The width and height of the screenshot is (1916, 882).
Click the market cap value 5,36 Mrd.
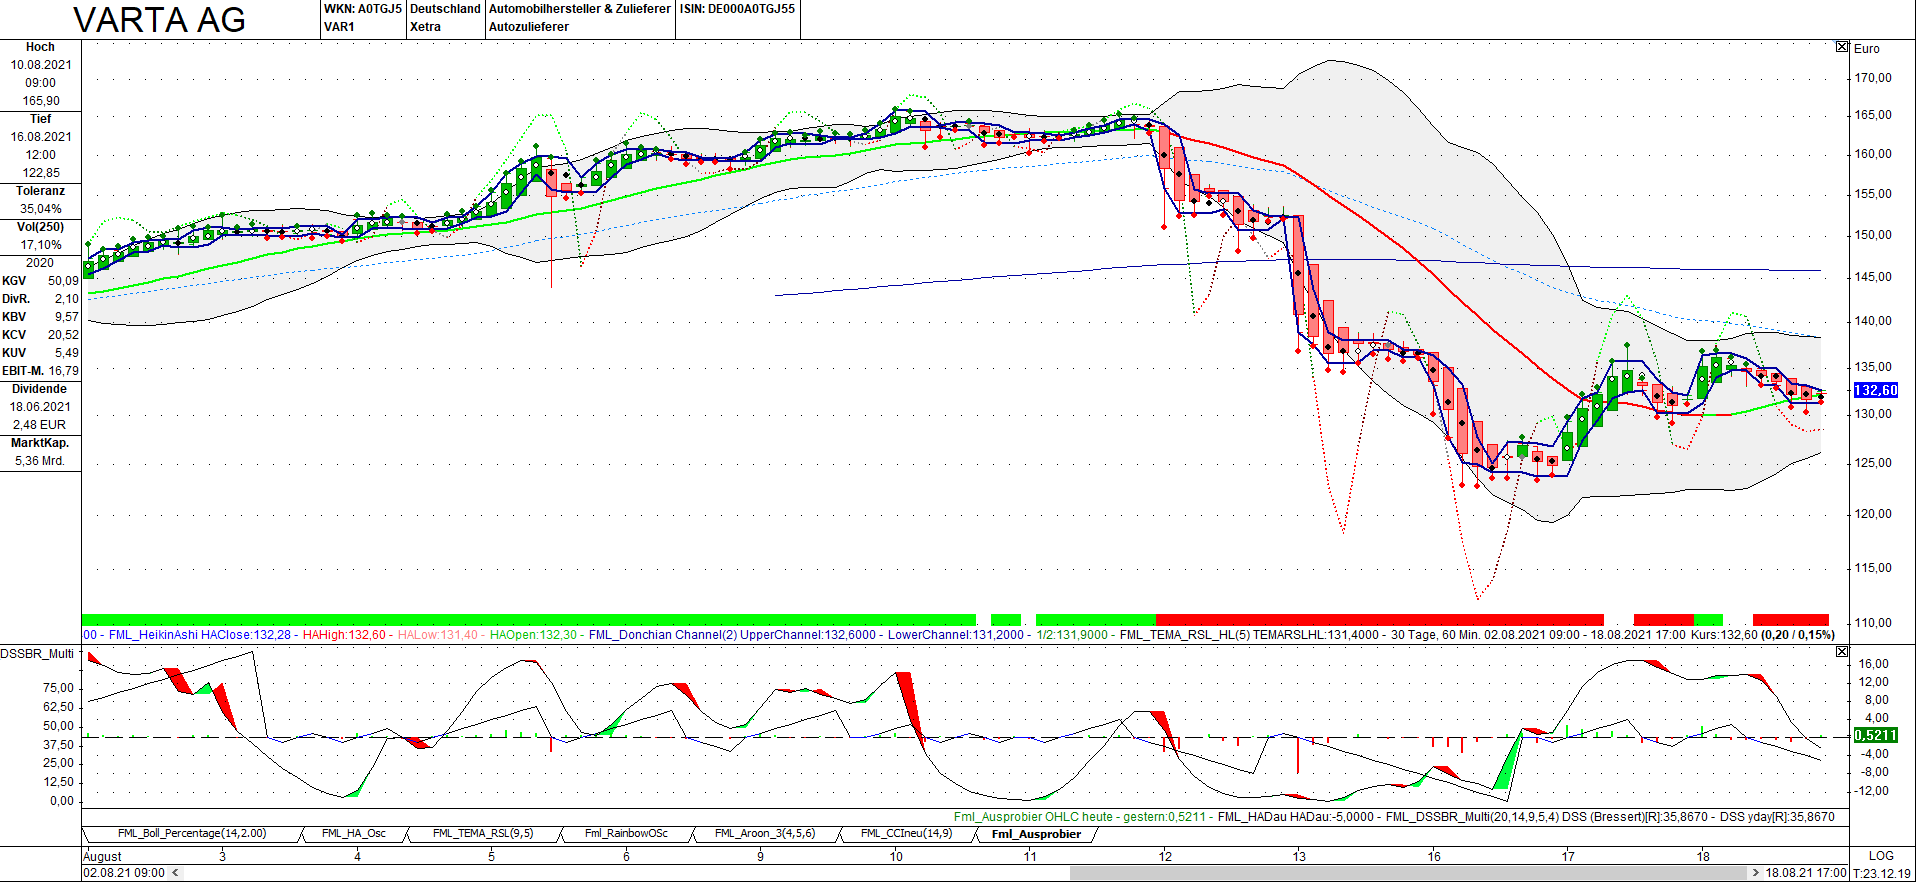coord(40,461)
